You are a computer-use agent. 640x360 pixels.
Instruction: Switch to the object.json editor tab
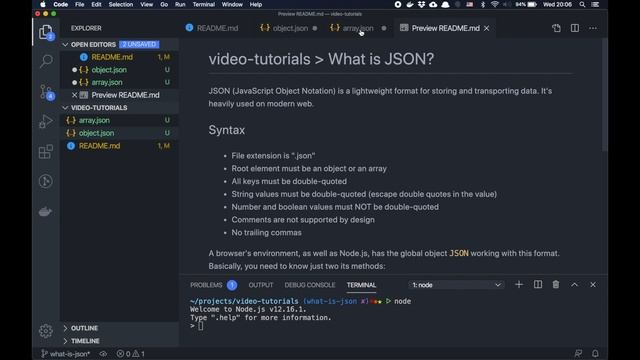(290, 28)
